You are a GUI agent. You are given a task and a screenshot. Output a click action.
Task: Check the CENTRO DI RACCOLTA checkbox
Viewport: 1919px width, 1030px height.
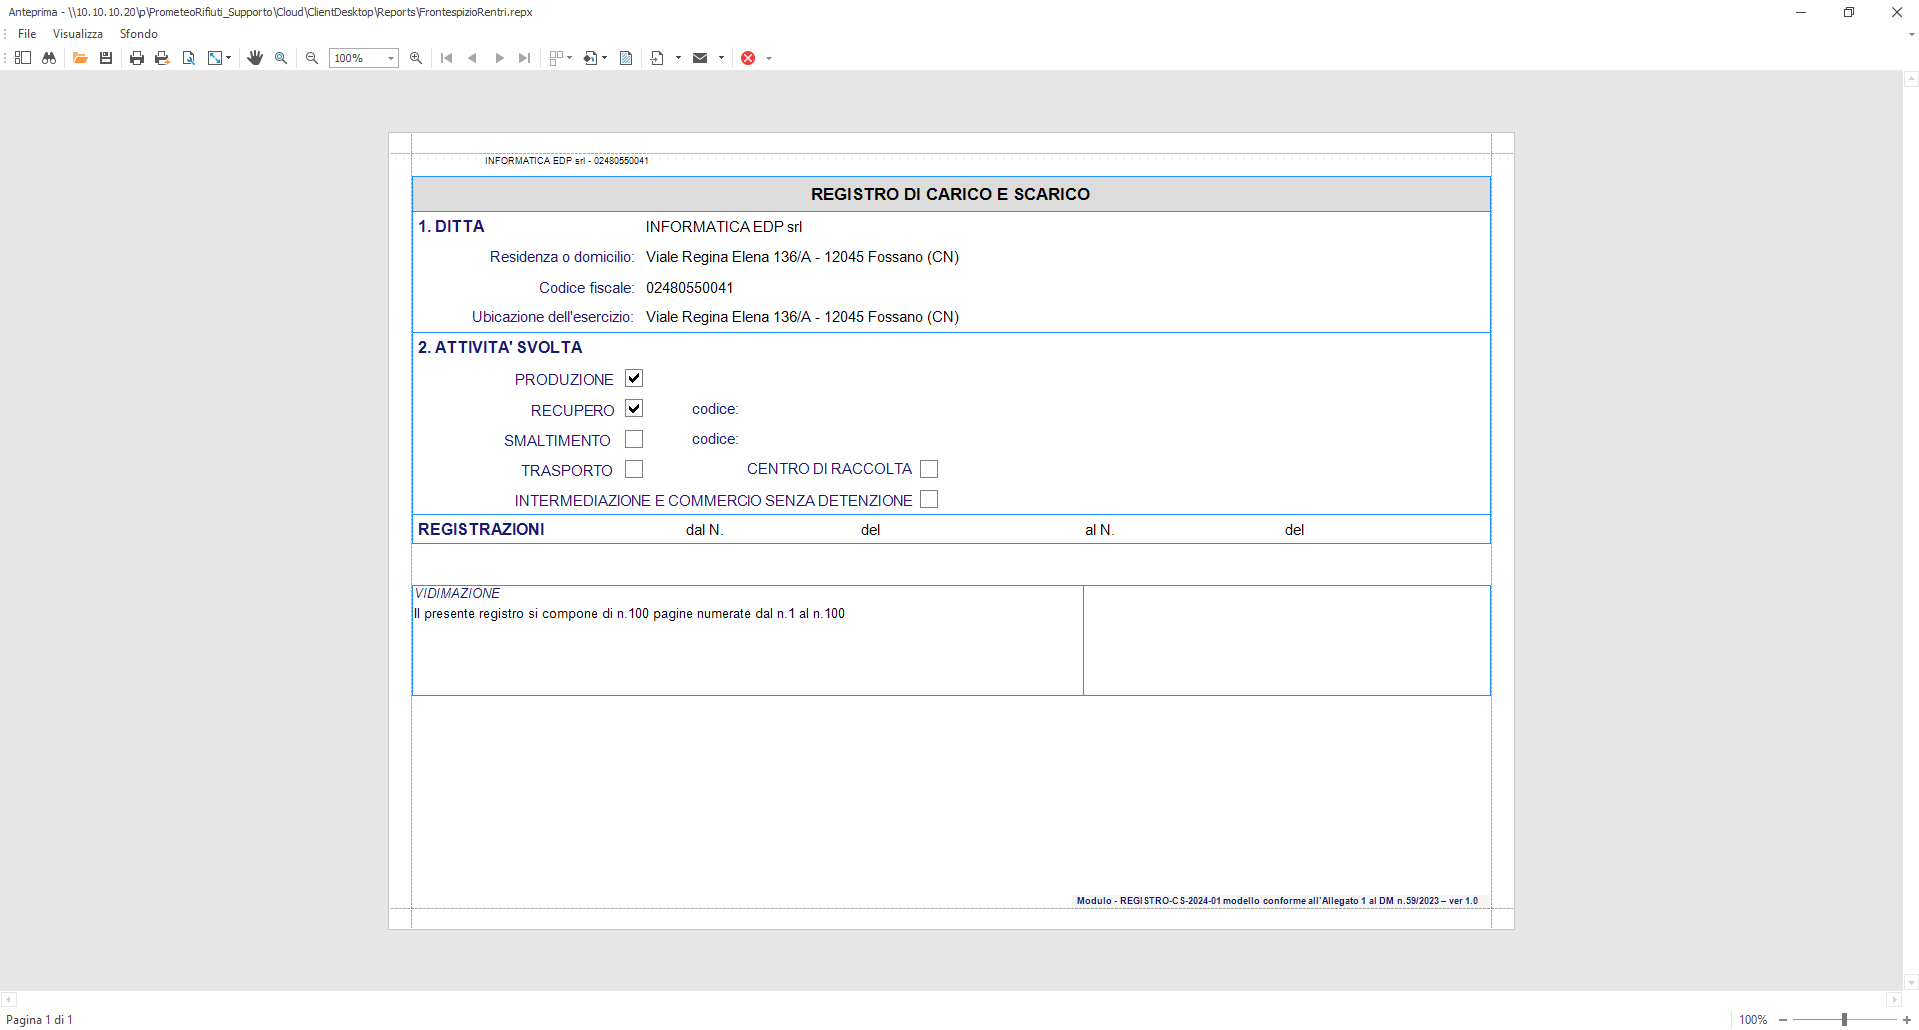[x=929, y=469]
